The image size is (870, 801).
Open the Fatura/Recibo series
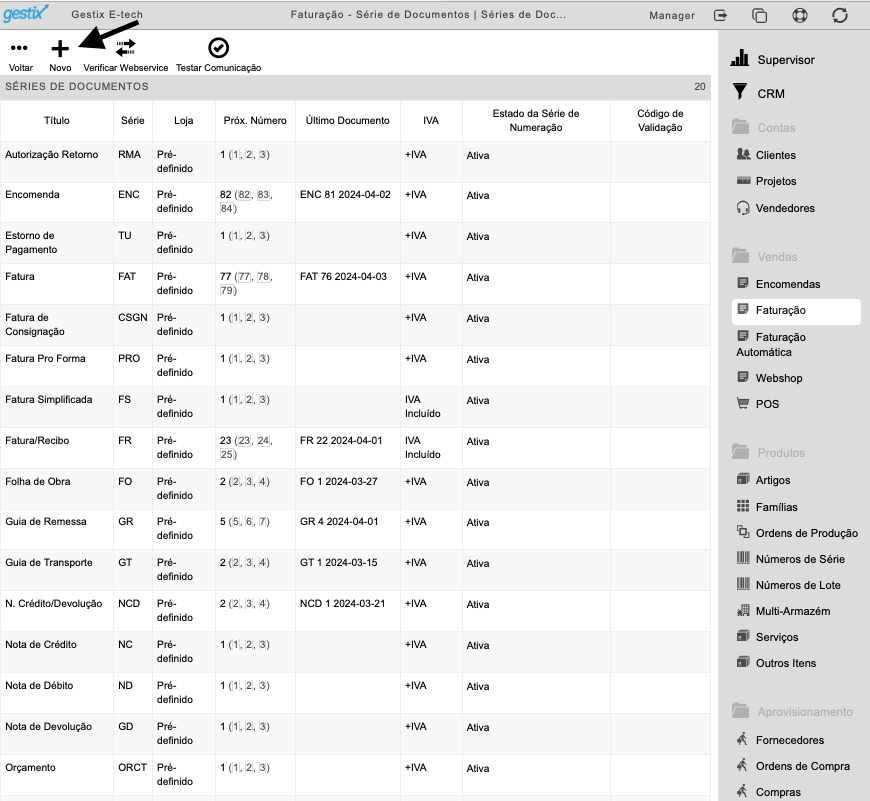tap(37, 440)
